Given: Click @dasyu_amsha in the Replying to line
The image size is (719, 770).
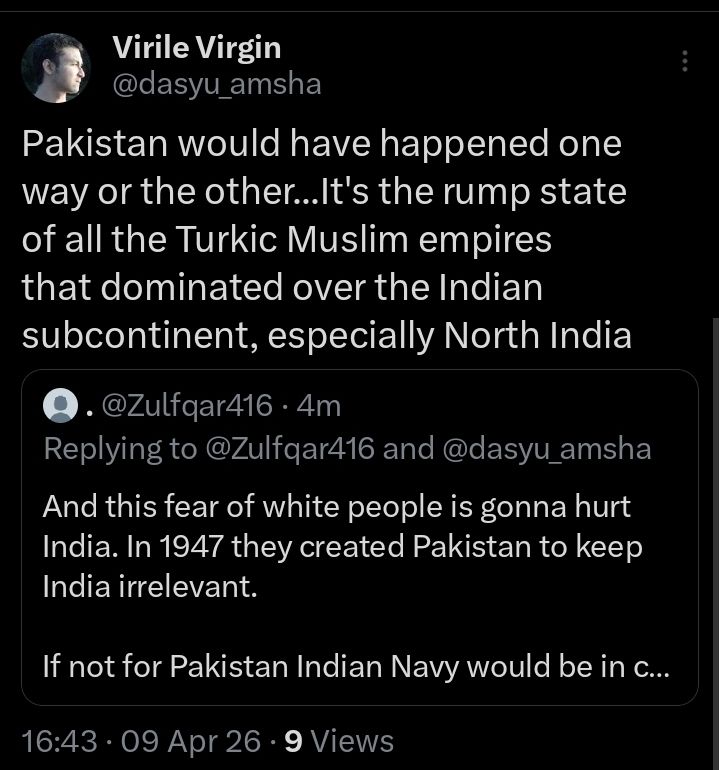Looking at the screenshot, I should coord(546,449).
